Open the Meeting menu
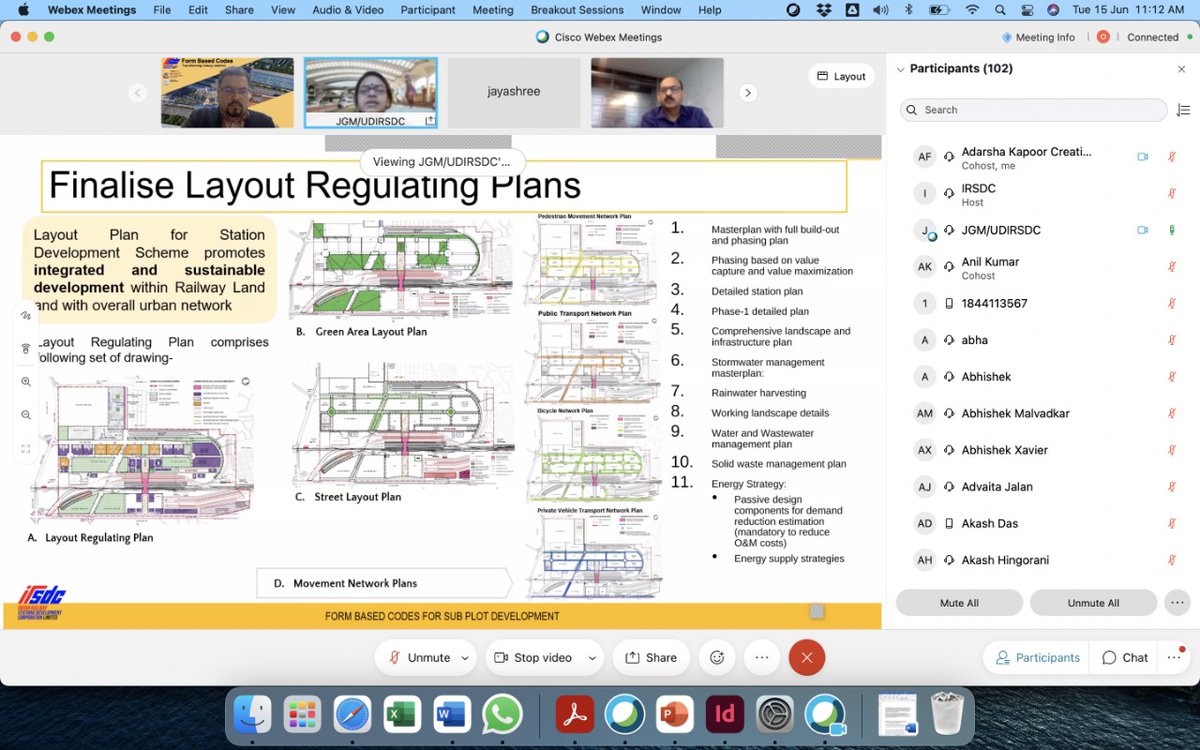Image resolution: width=1200 pixels, height=750 pixels. pyautogui.click(x=493, y=10)
